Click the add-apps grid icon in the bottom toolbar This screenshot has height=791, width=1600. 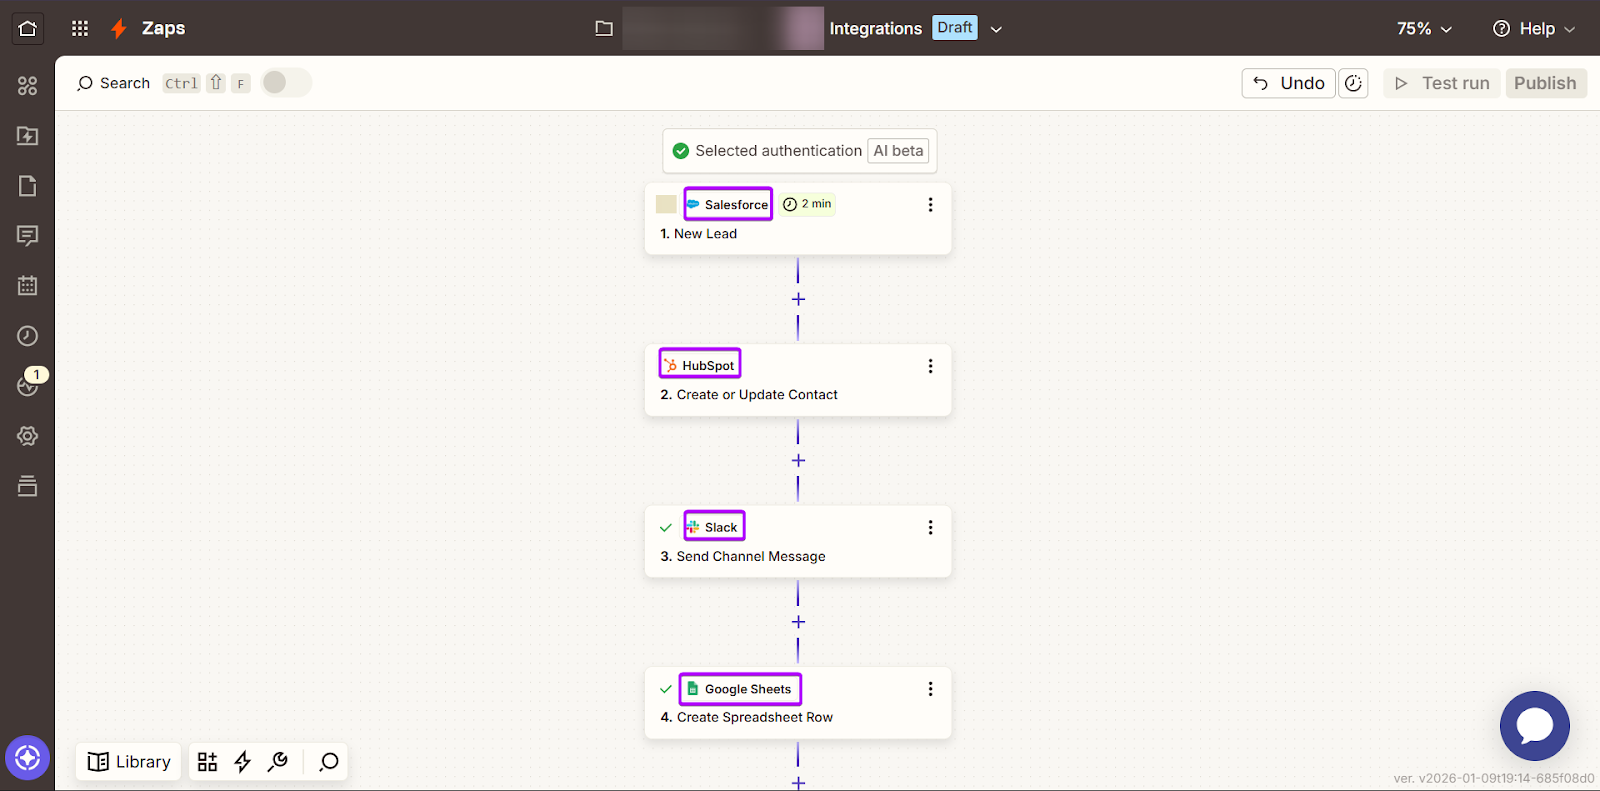[207, 762]
